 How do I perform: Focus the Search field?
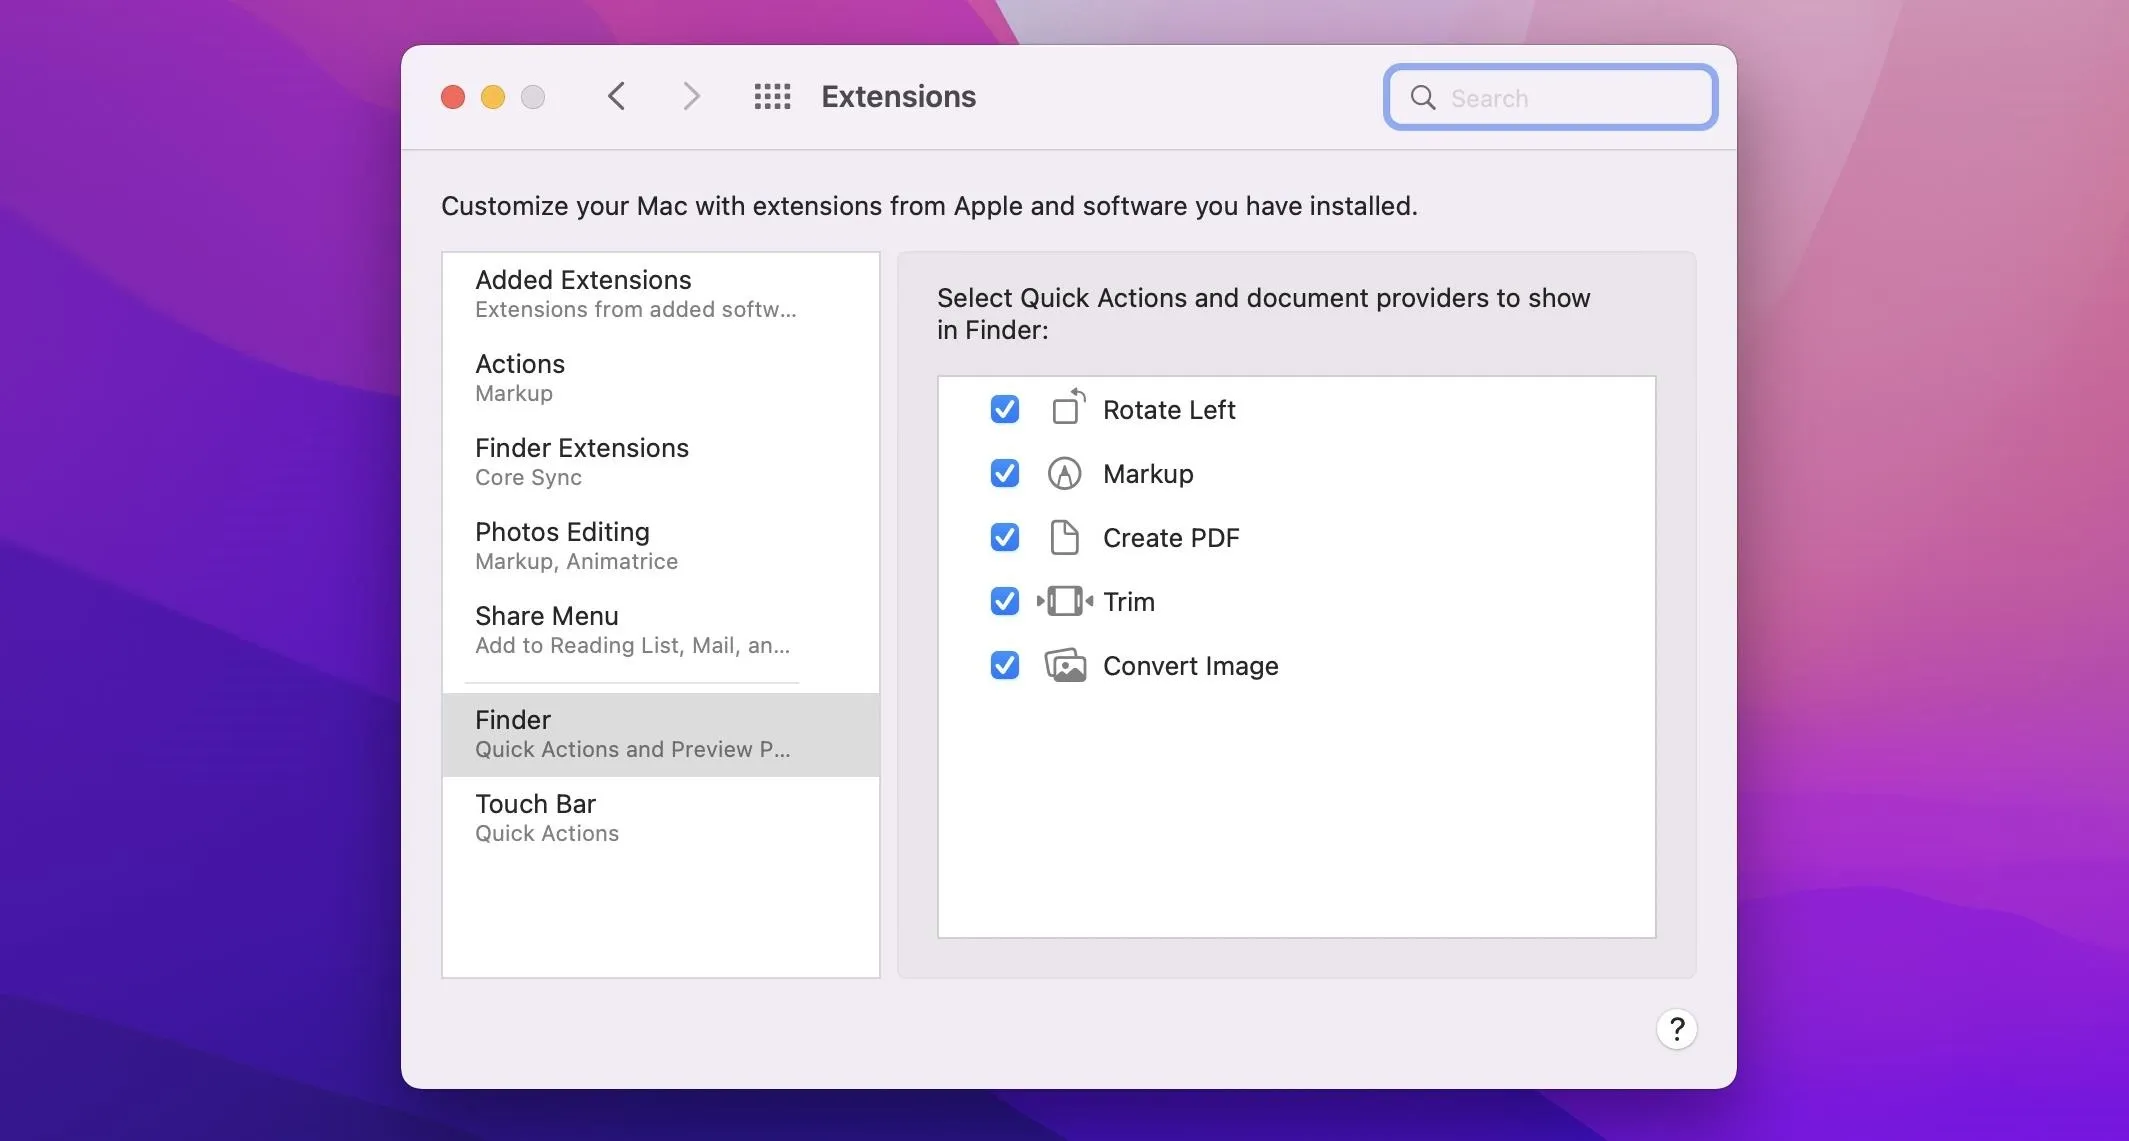click(x=1550, y=97)
